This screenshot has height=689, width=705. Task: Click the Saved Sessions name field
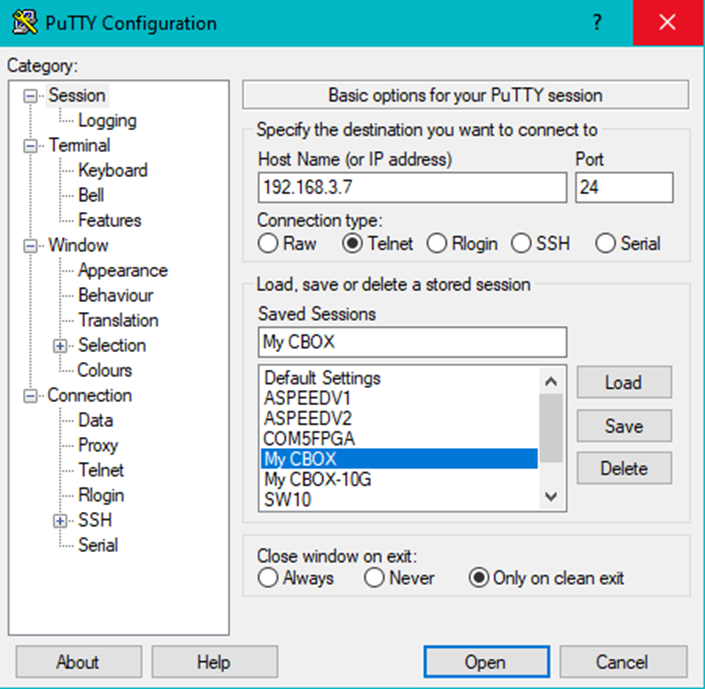click(x=412, y=342)
